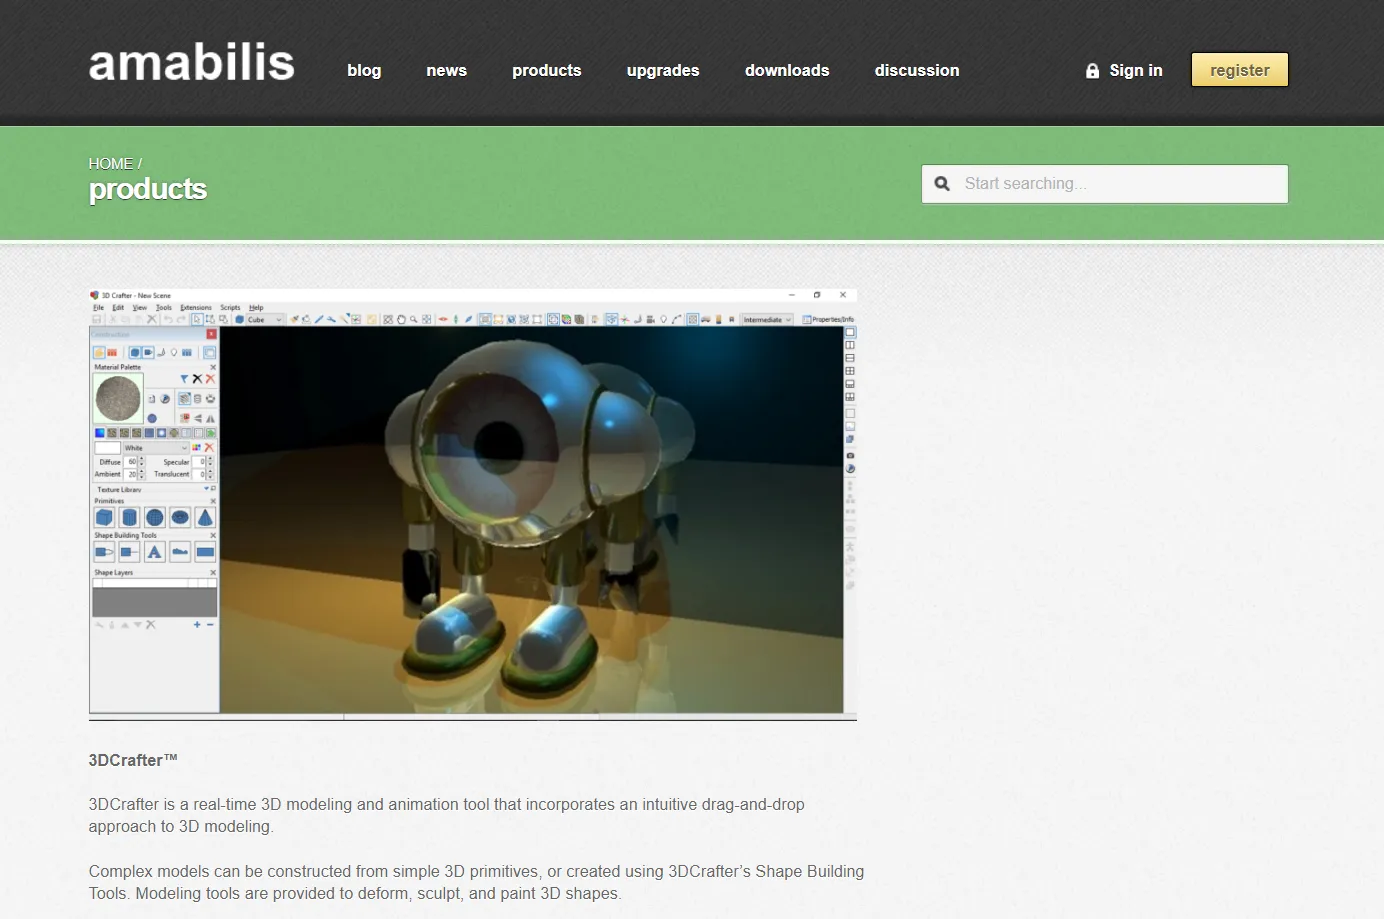The image size is (1384, 919).
Task: Click the search magnifier icon
Action: point(942,184)
